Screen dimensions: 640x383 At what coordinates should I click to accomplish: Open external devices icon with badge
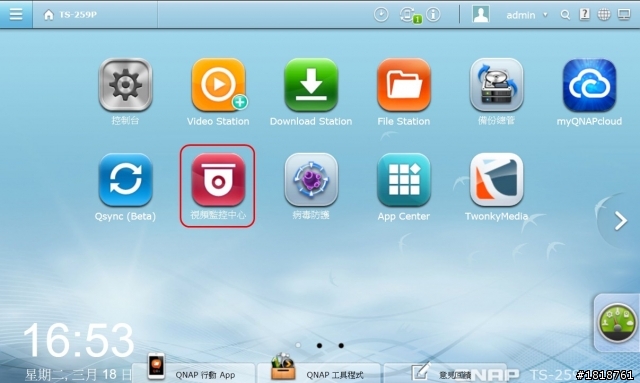409,15
